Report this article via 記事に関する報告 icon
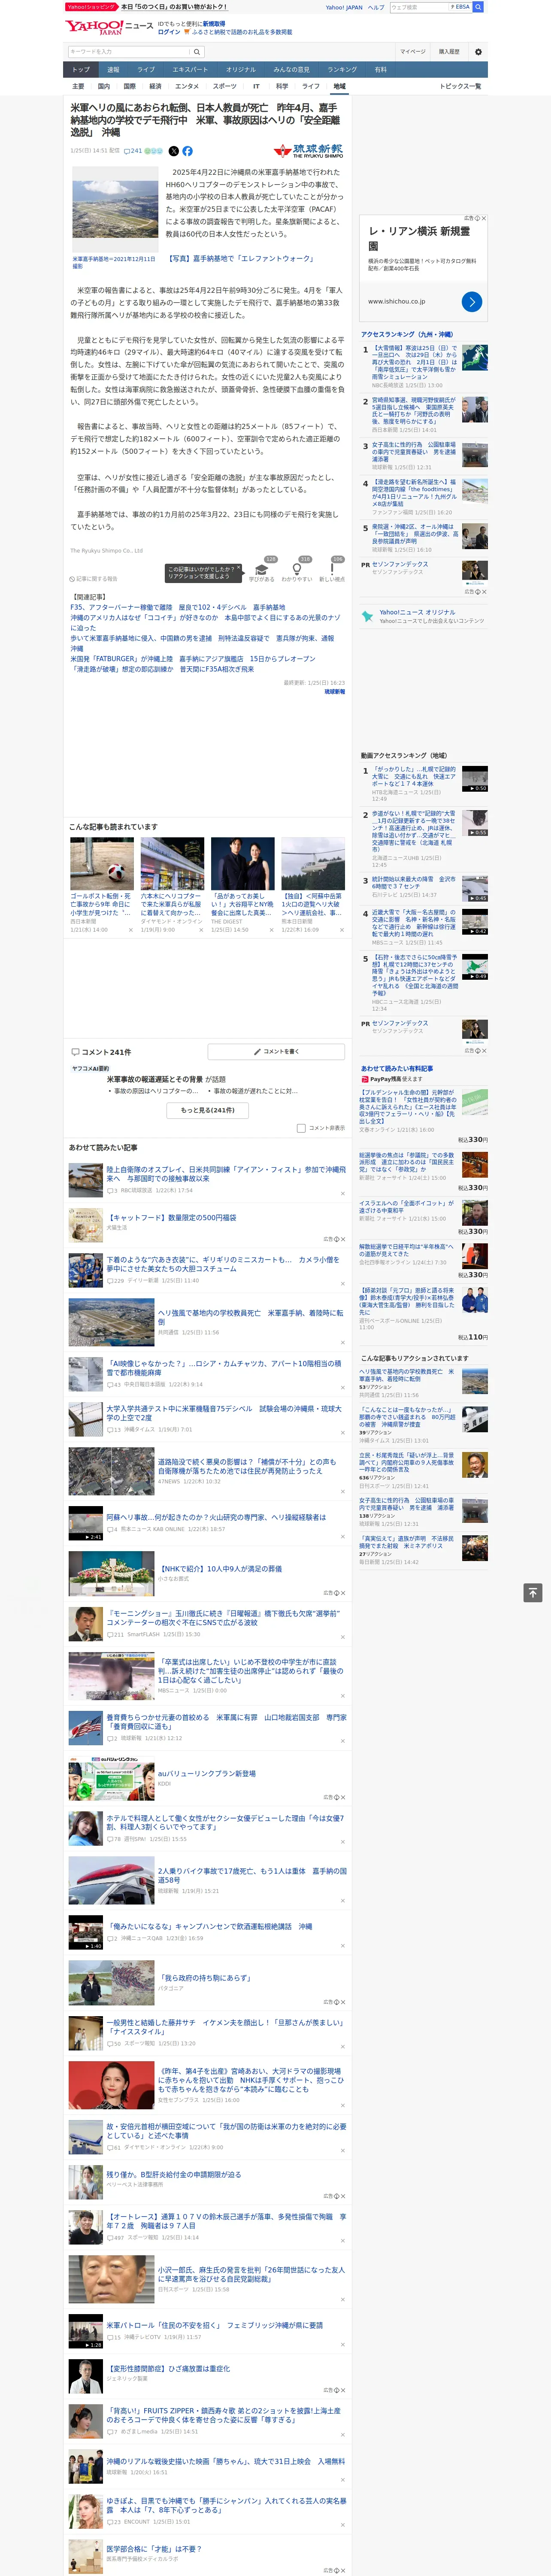Viewport: 551px width, 2576px height. [x=94, y=579]
